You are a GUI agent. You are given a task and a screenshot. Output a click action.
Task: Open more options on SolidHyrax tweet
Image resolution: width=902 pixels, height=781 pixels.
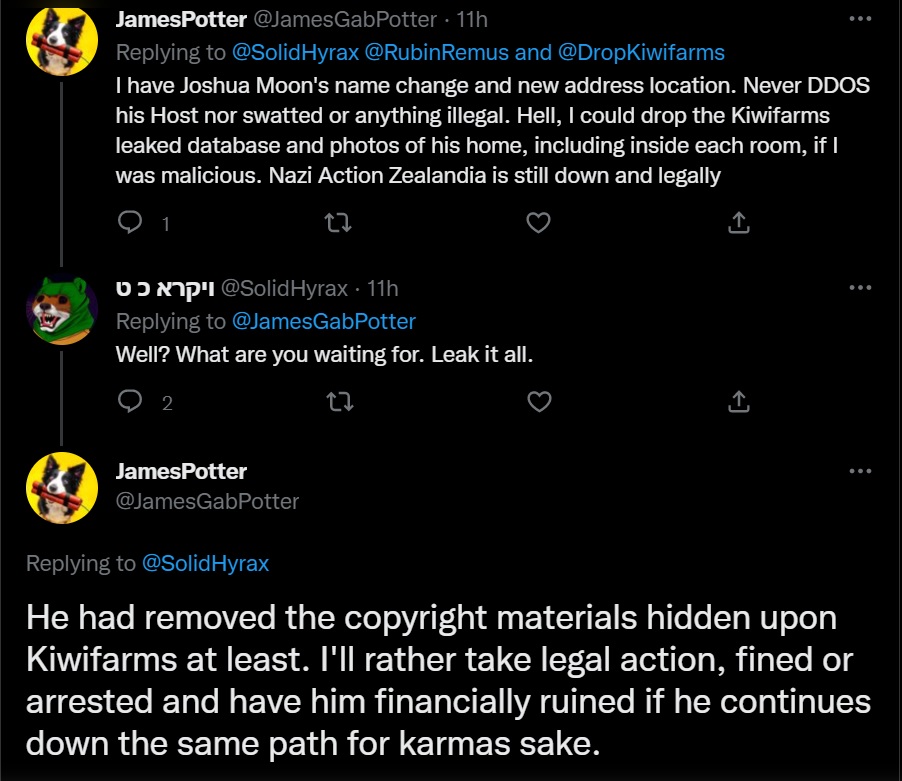click(859, 288)
